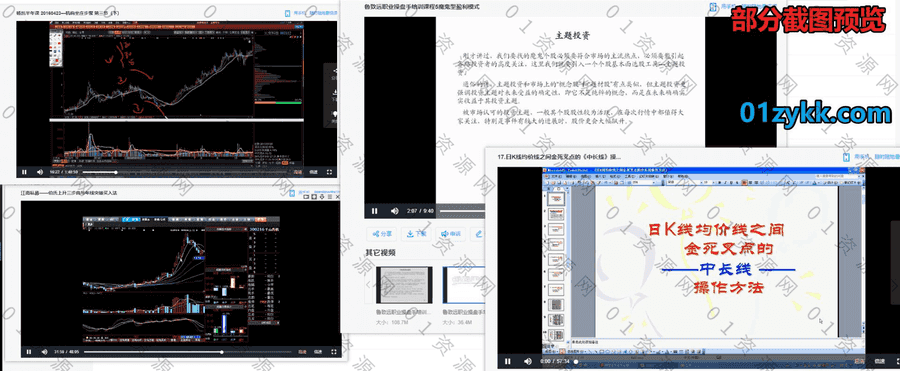Viewport: 900px width, 371px height.
Task: Click the 分享 share button
Action: (x=383, y=234)
